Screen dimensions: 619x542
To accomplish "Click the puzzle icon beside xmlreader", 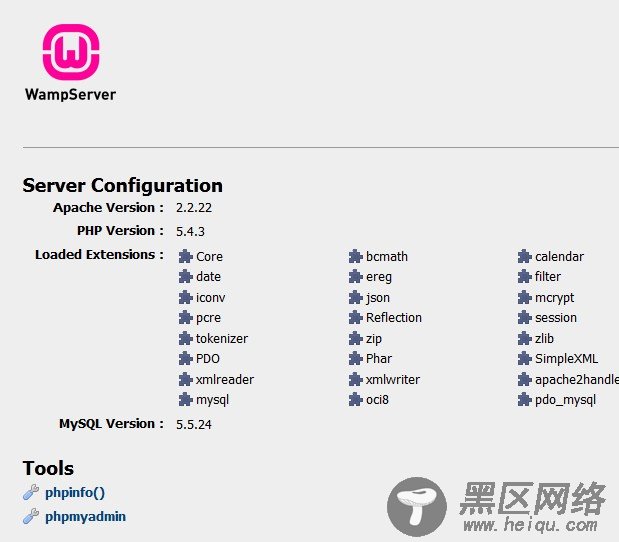I will (185, 379).
